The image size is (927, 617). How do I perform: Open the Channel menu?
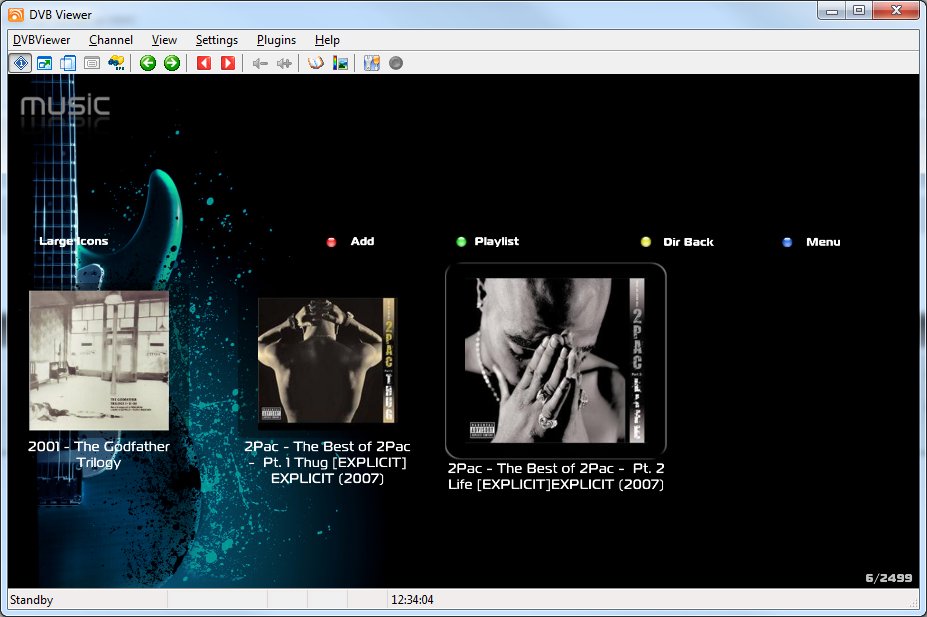point(110,40)
